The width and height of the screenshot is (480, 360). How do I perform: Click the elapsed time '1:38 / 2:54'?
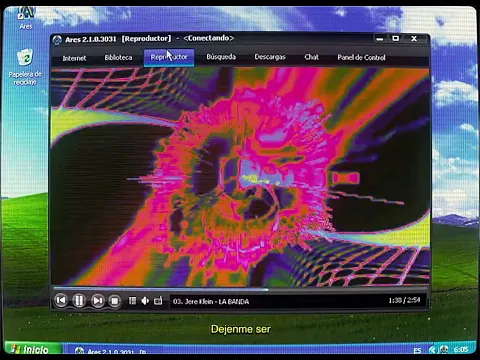tap(404, 300)
